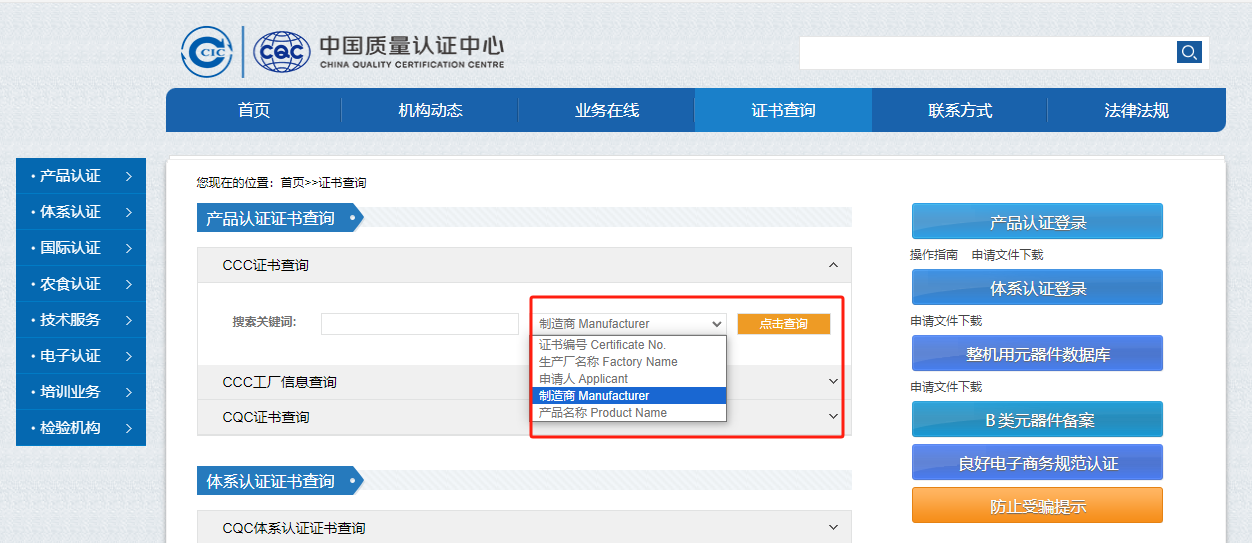The height and width of the screenshot is (543, 1252).
Task: Open the 制造商 Manufacturer search type dropdown
Action: [628, 324]
